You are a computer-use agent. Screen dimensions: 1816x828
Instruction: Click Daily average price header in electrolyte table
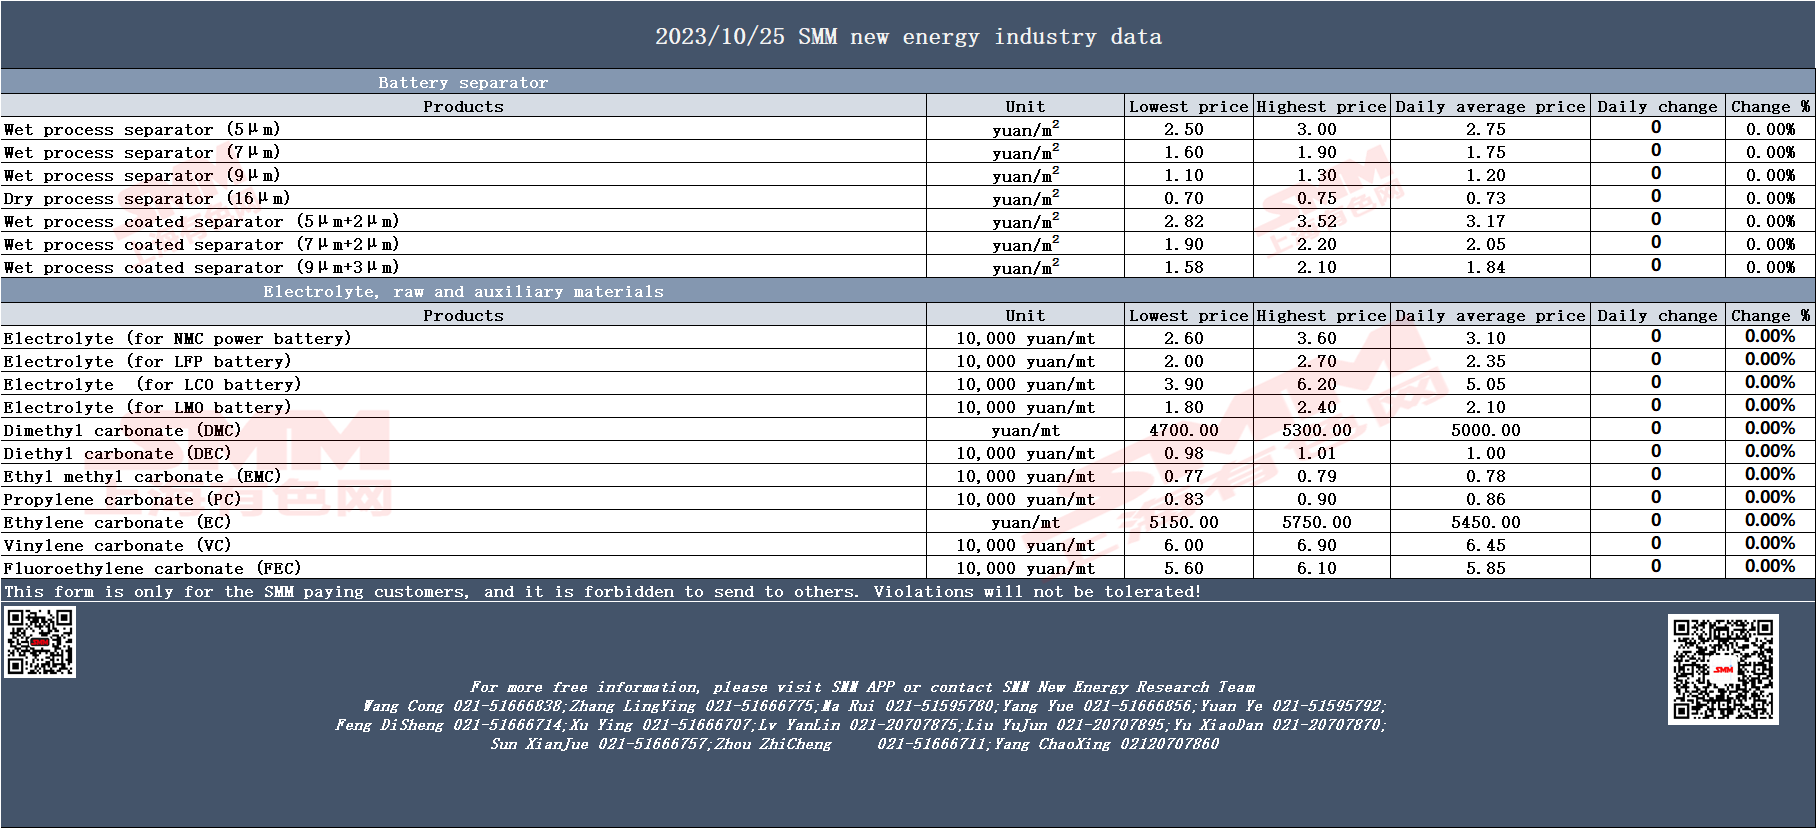1490,315
